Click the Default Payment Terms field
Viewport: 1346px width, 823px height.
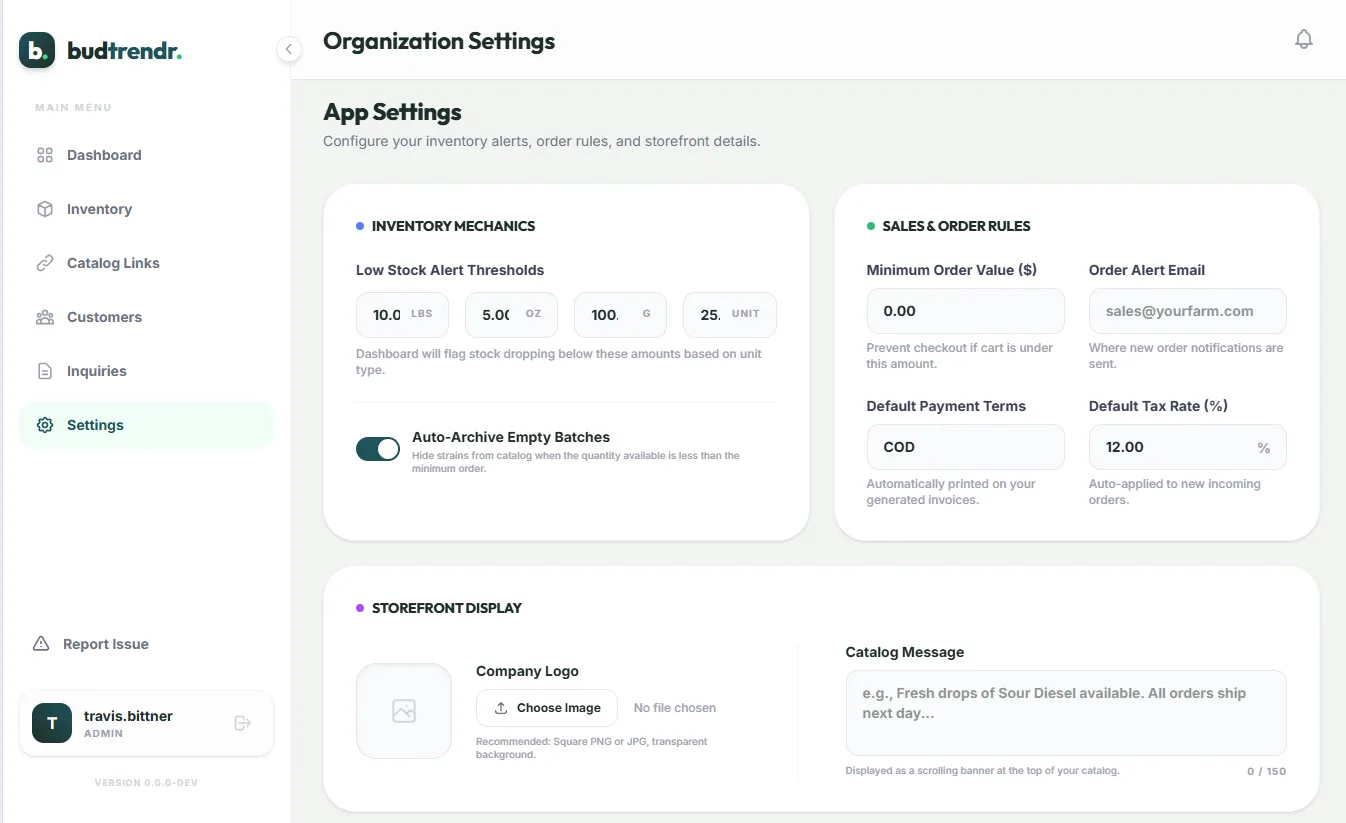tap(966, 447)
